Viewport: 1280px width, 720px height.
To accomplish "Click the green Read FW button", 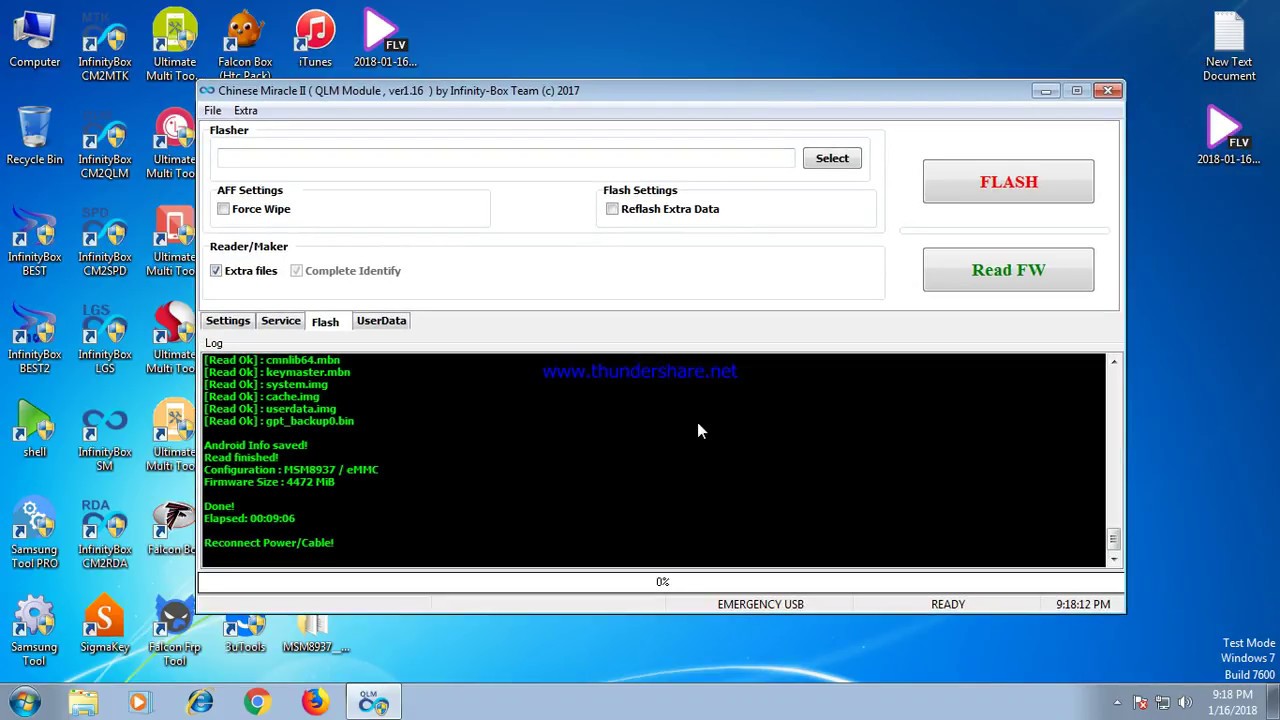I will (1008, 270).
